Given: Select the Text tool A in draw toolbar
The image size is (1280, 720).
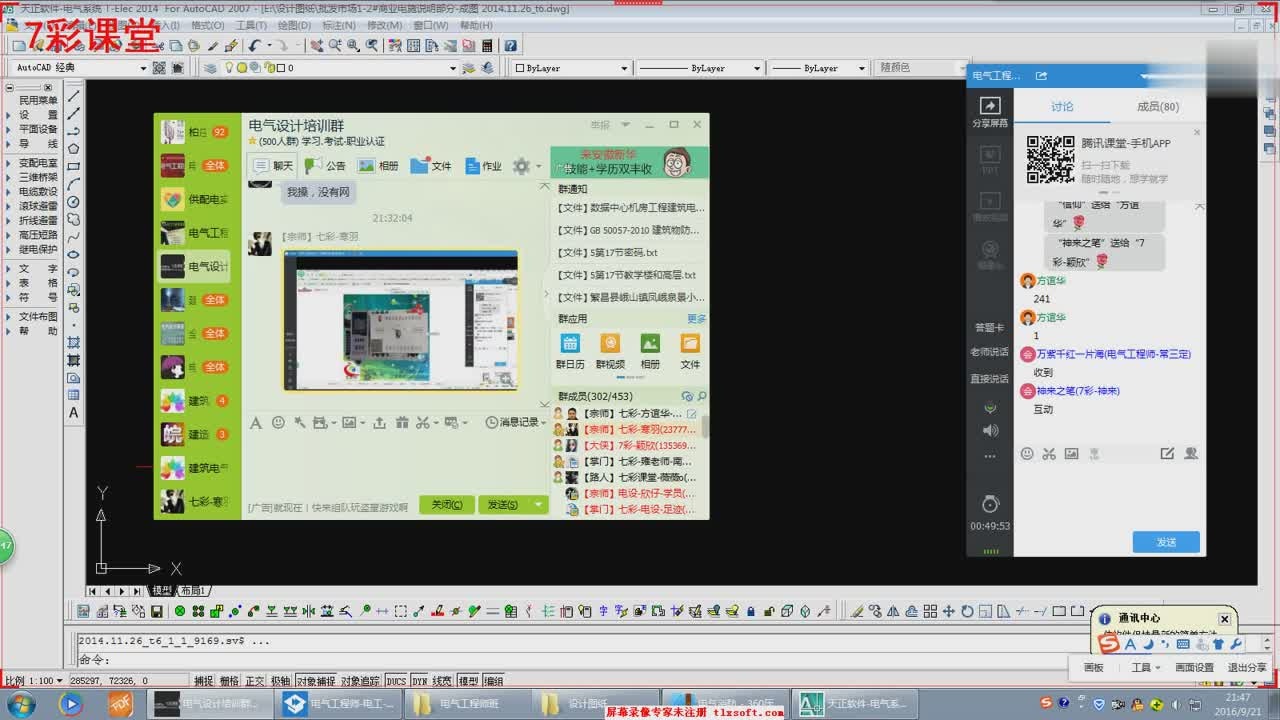Looking at the screenshot, I should coord(74,412).
